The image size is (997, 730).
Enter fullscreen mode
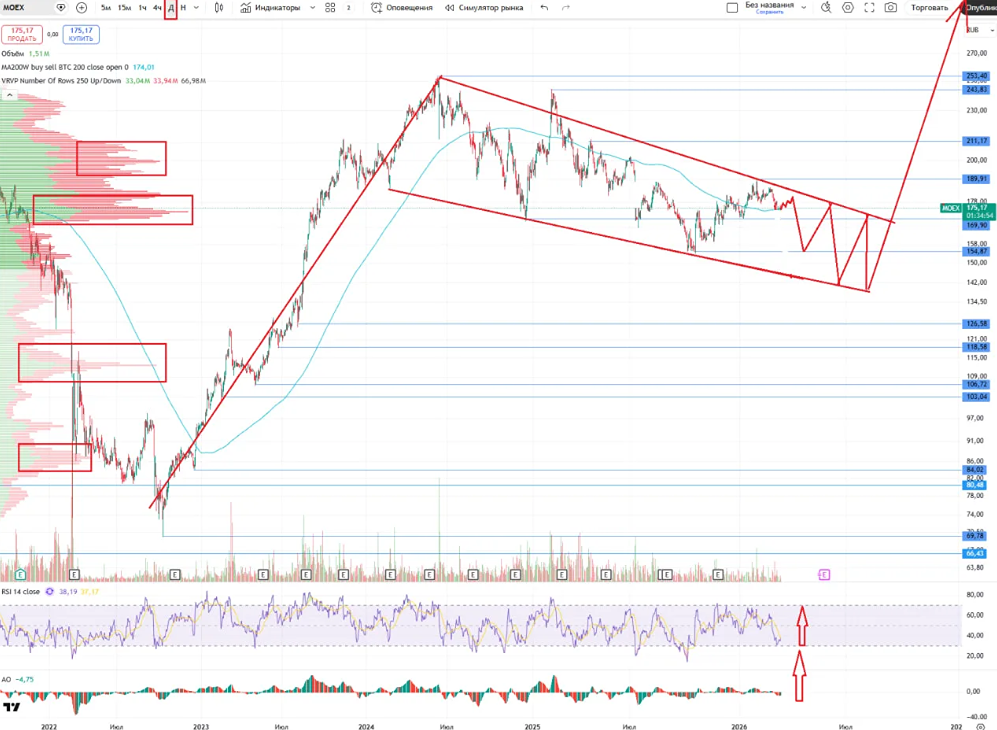869,8
